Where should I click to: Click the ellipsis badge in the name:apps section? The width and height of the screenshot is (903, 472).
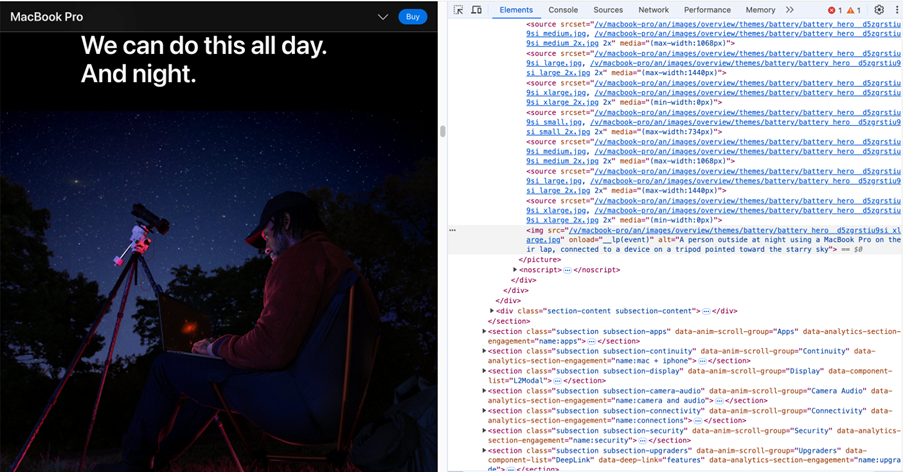[591, 341]
